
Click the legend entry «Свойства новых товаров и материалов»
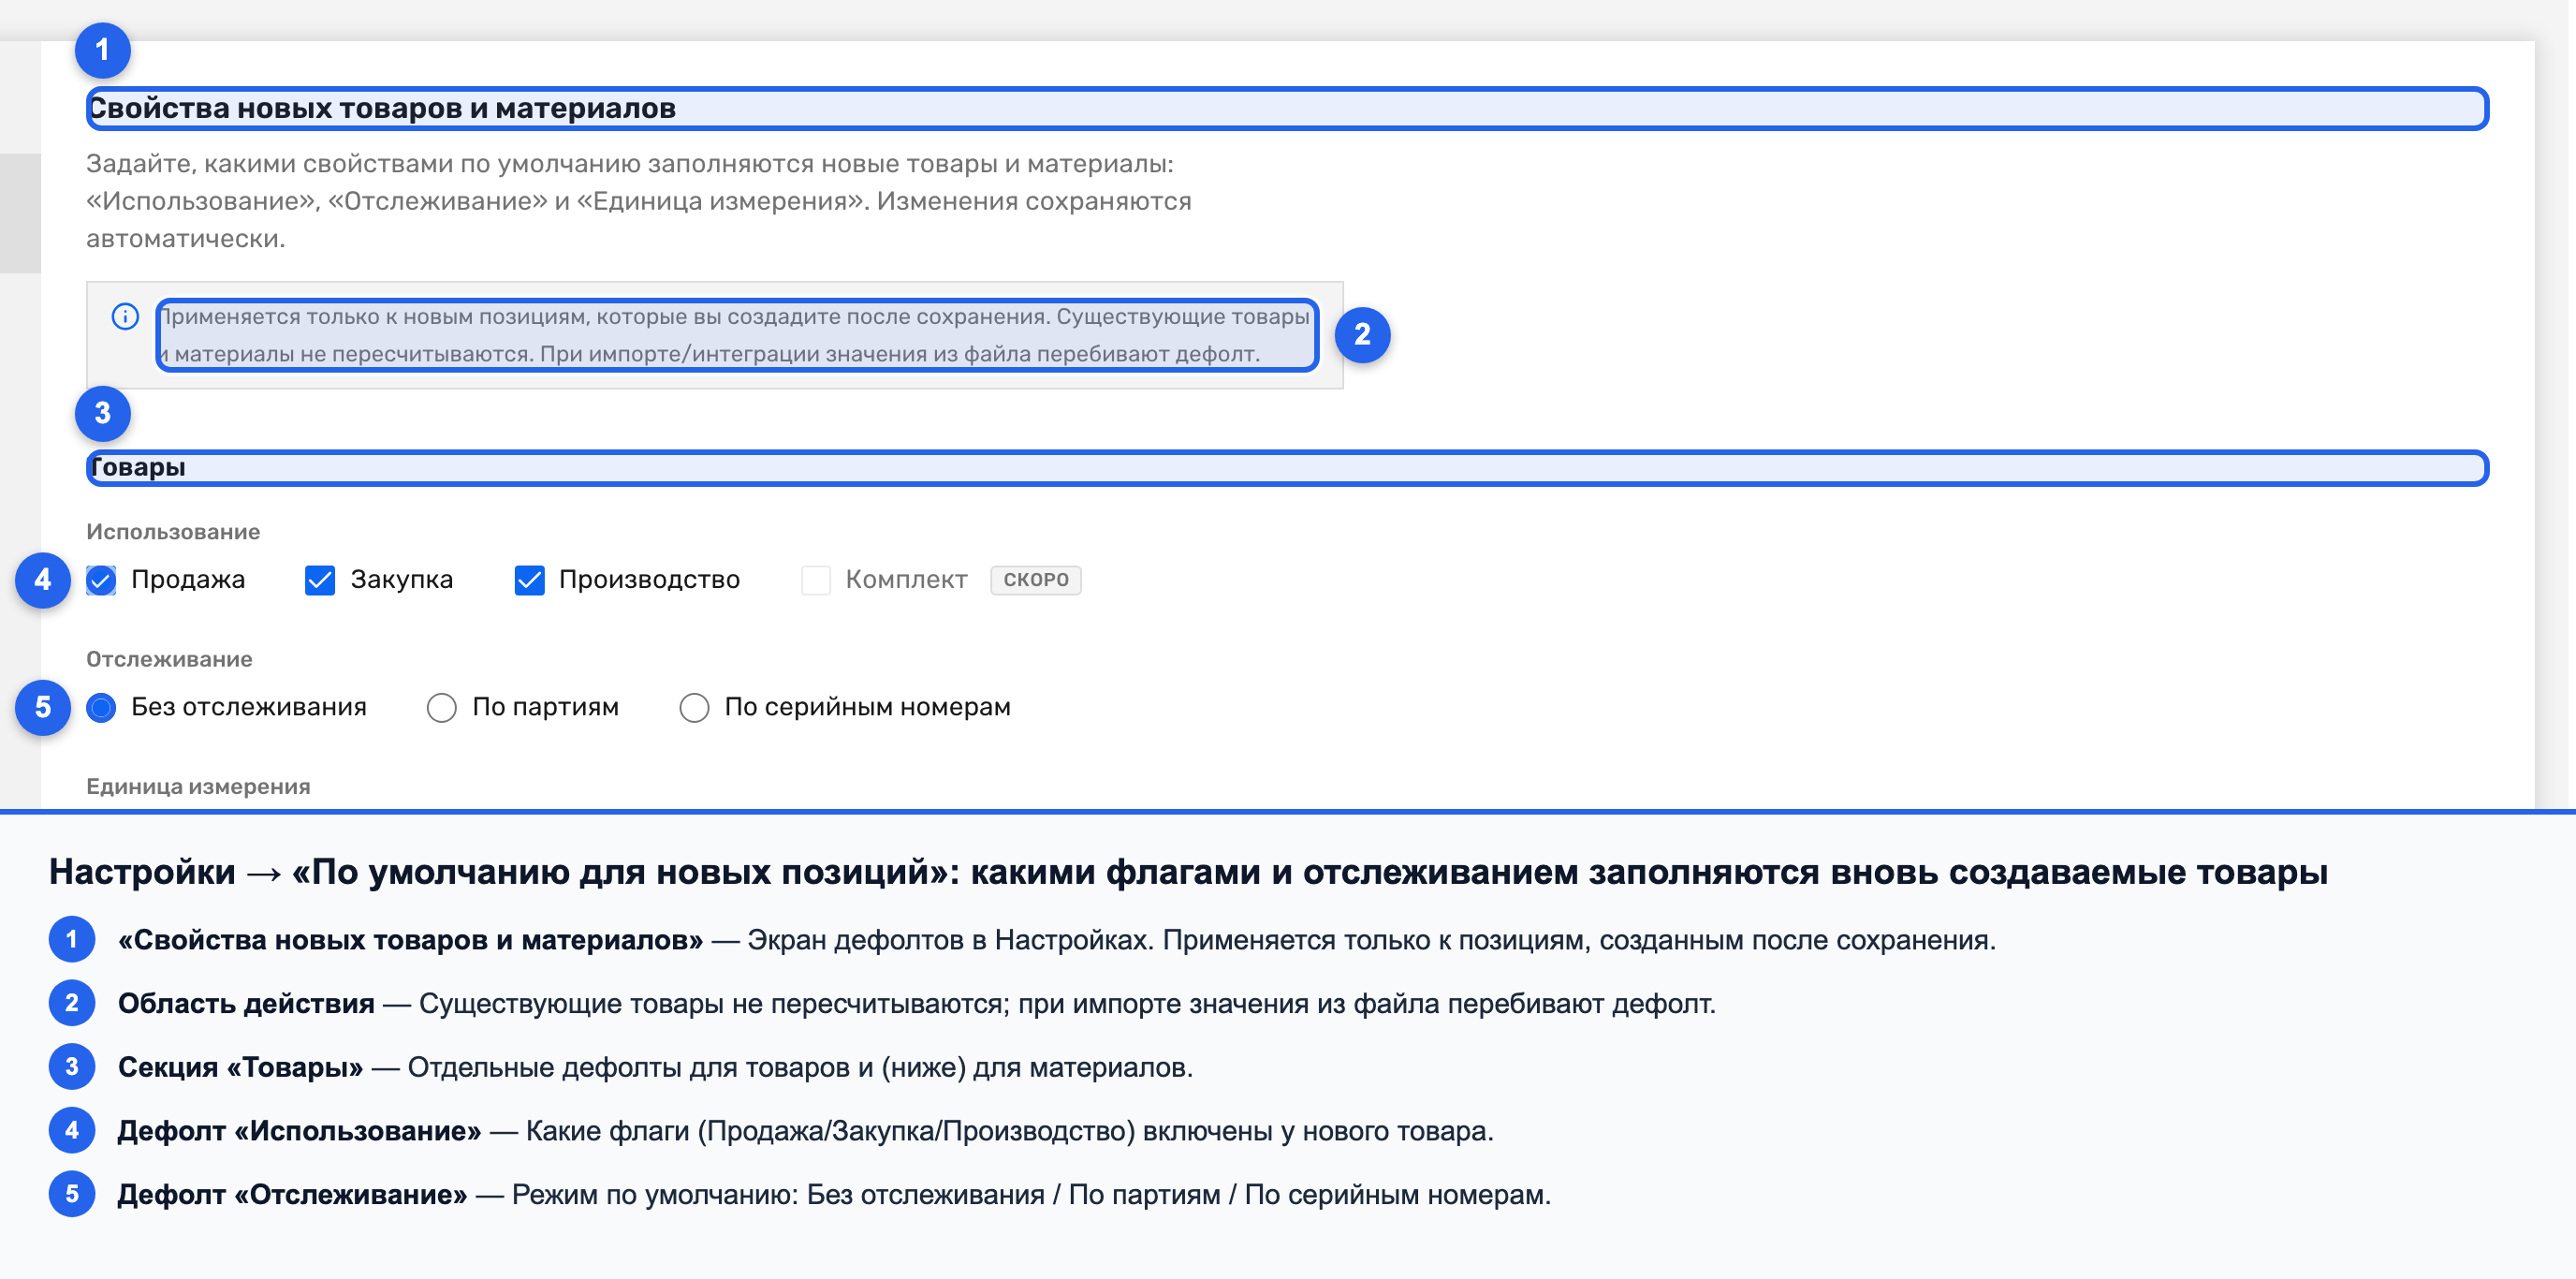coord(1057,940)
